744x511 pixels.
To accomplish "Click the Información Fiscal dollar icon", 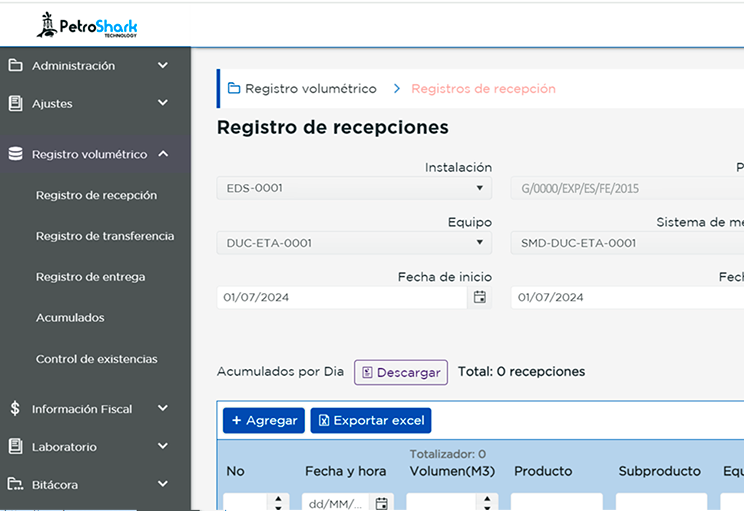I will [15, 409].
